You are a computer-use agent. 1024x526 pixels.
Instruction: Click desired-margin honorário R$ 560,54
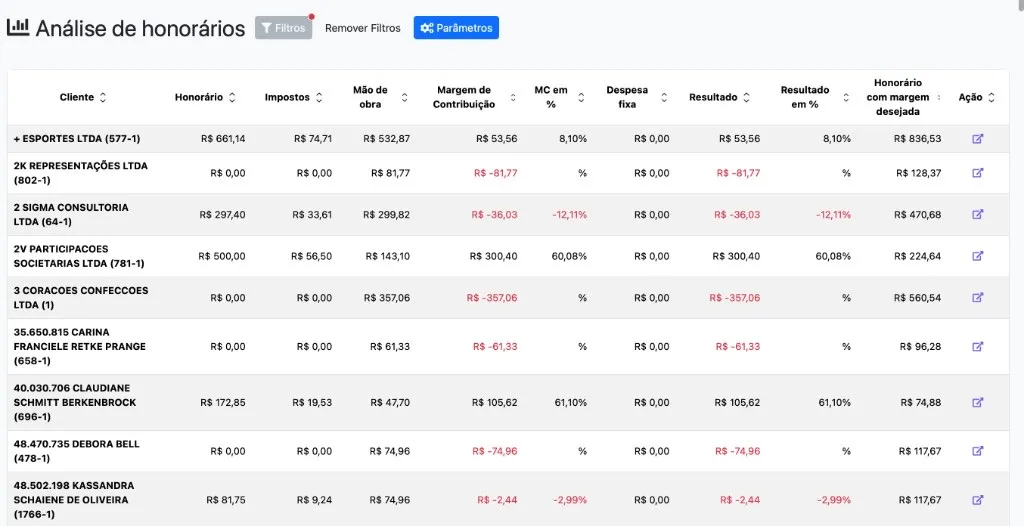tap(918, 297)
